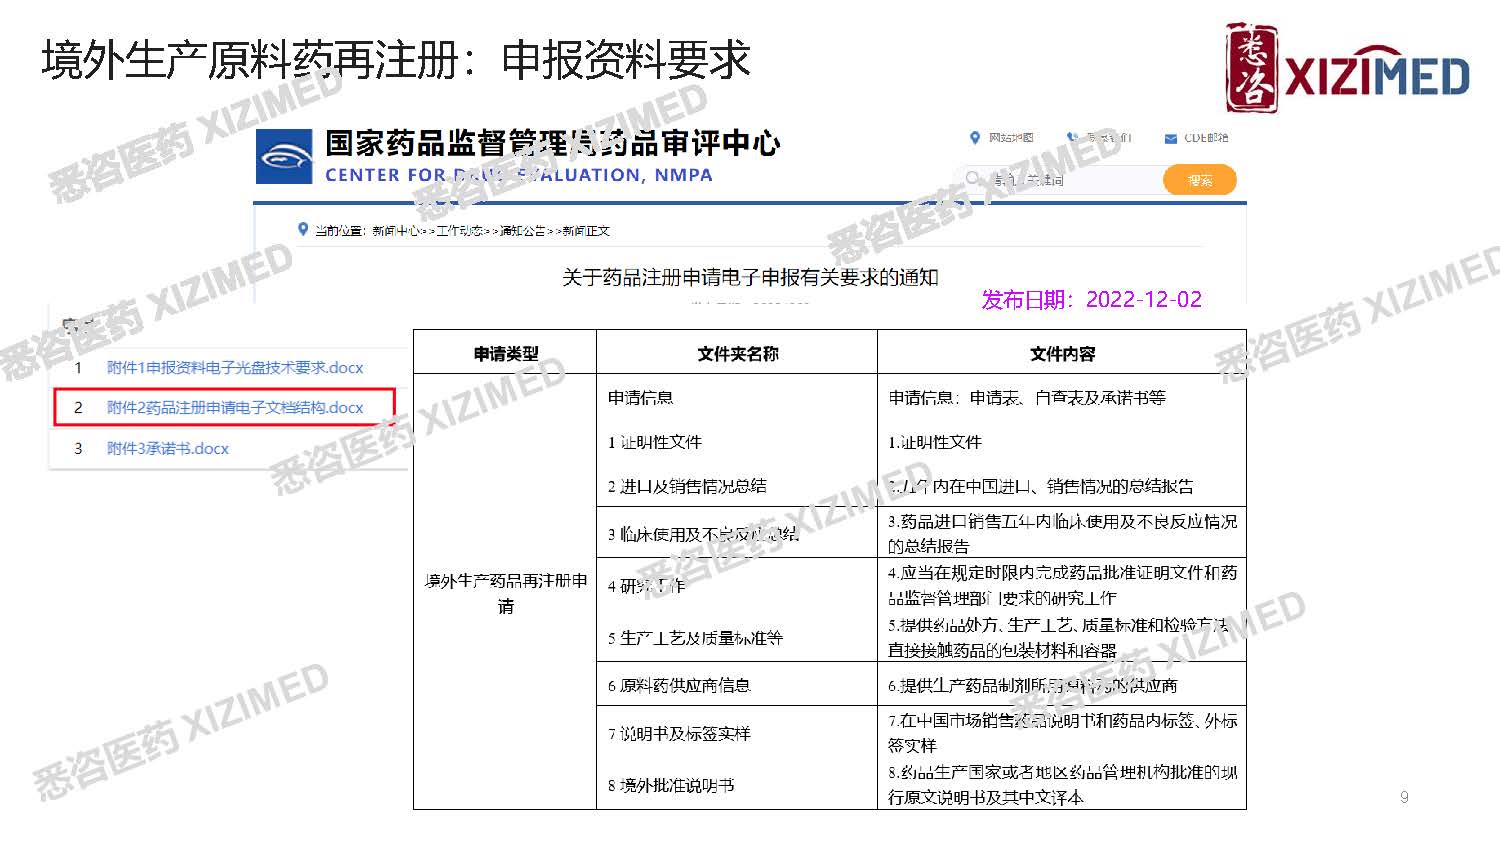Click the breadcrumb location pin icon

pos(303,230)
